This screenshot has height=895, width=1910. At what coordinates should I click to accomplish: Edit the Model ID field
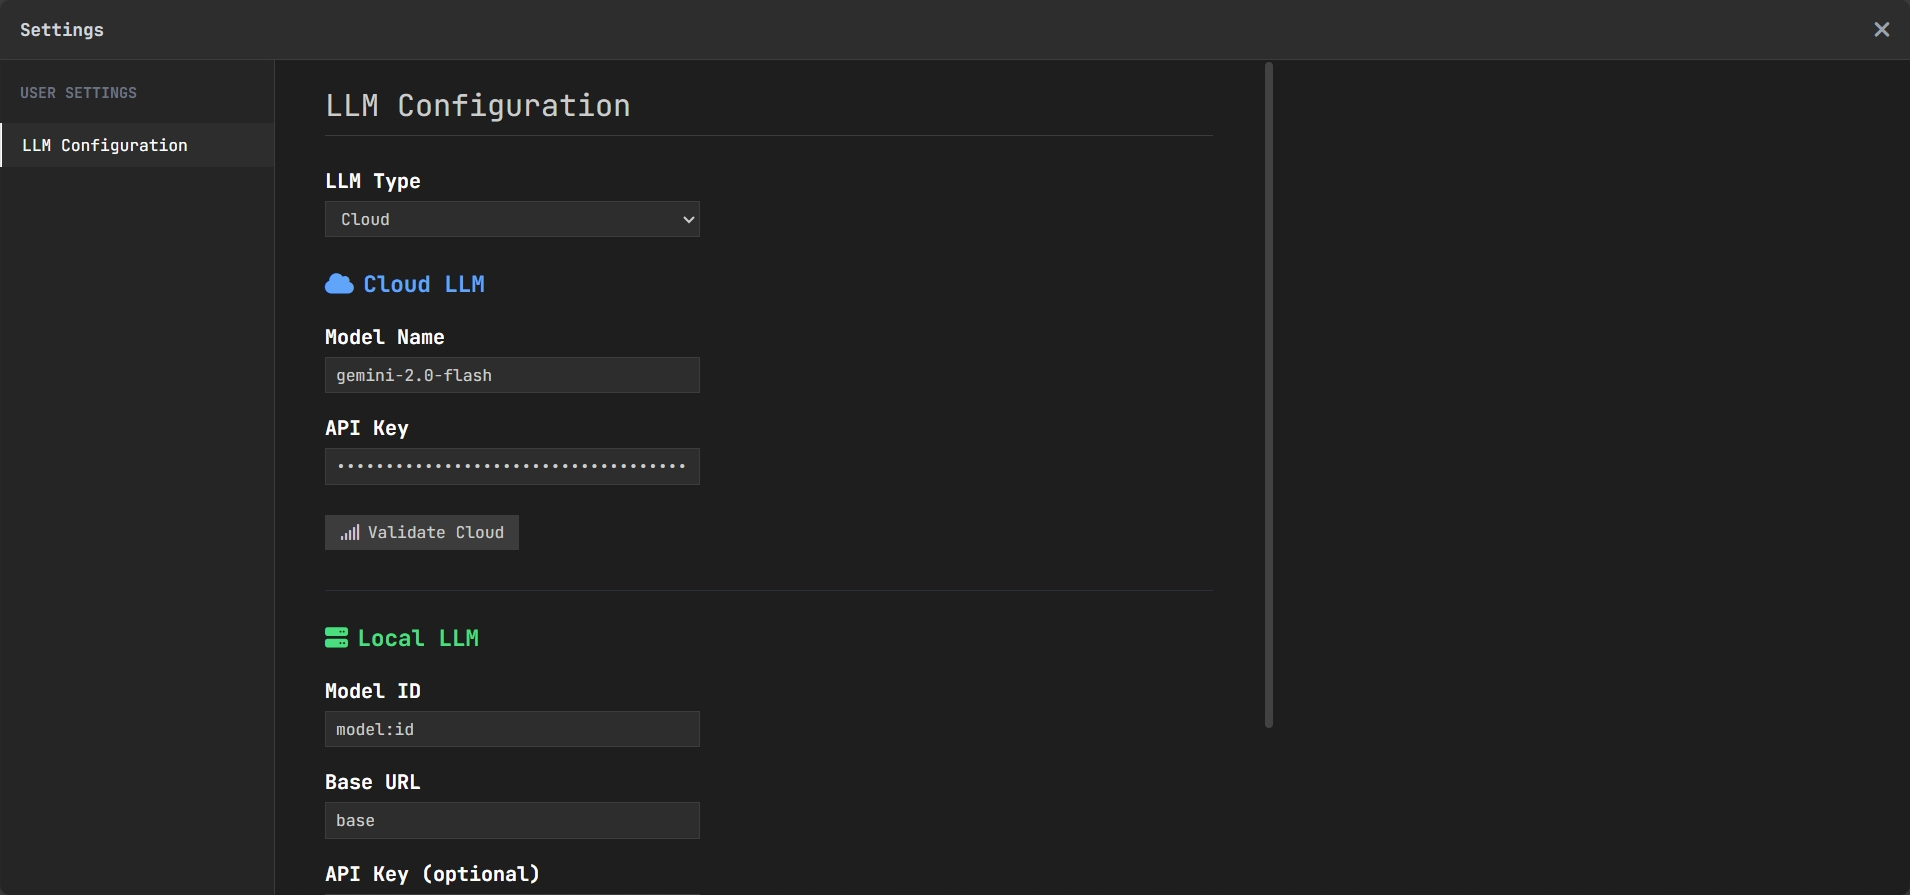click(x=512, y=729)
